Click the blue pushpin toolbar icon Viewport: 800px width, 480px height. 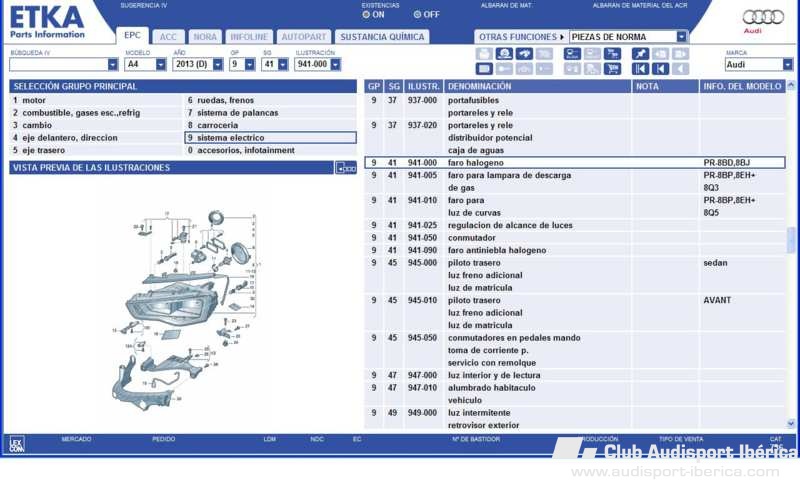point(640,54)
